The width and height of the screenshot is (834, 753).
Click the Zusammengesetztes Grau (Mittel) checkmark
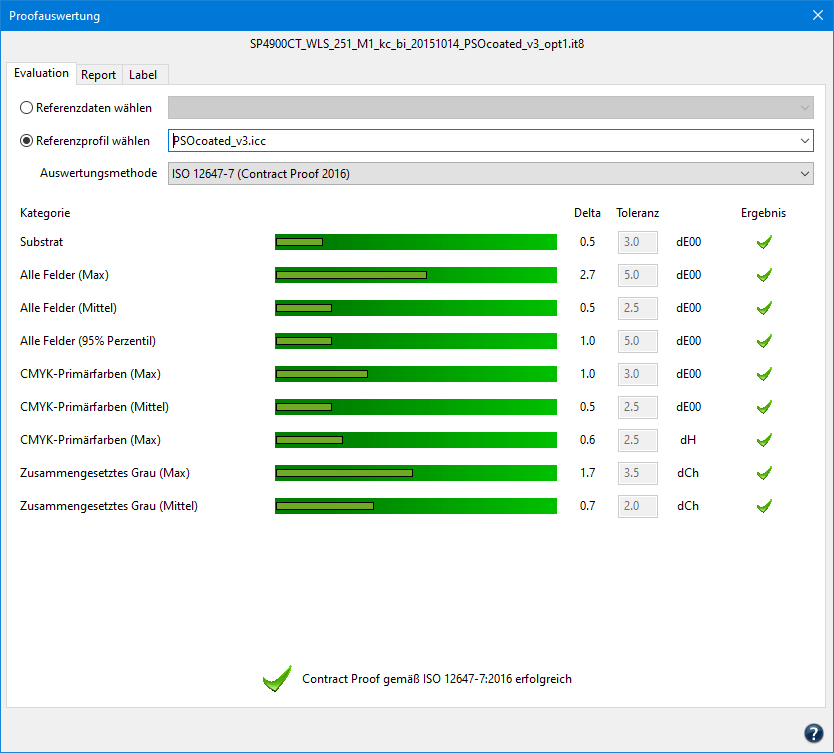coord(764,506)
